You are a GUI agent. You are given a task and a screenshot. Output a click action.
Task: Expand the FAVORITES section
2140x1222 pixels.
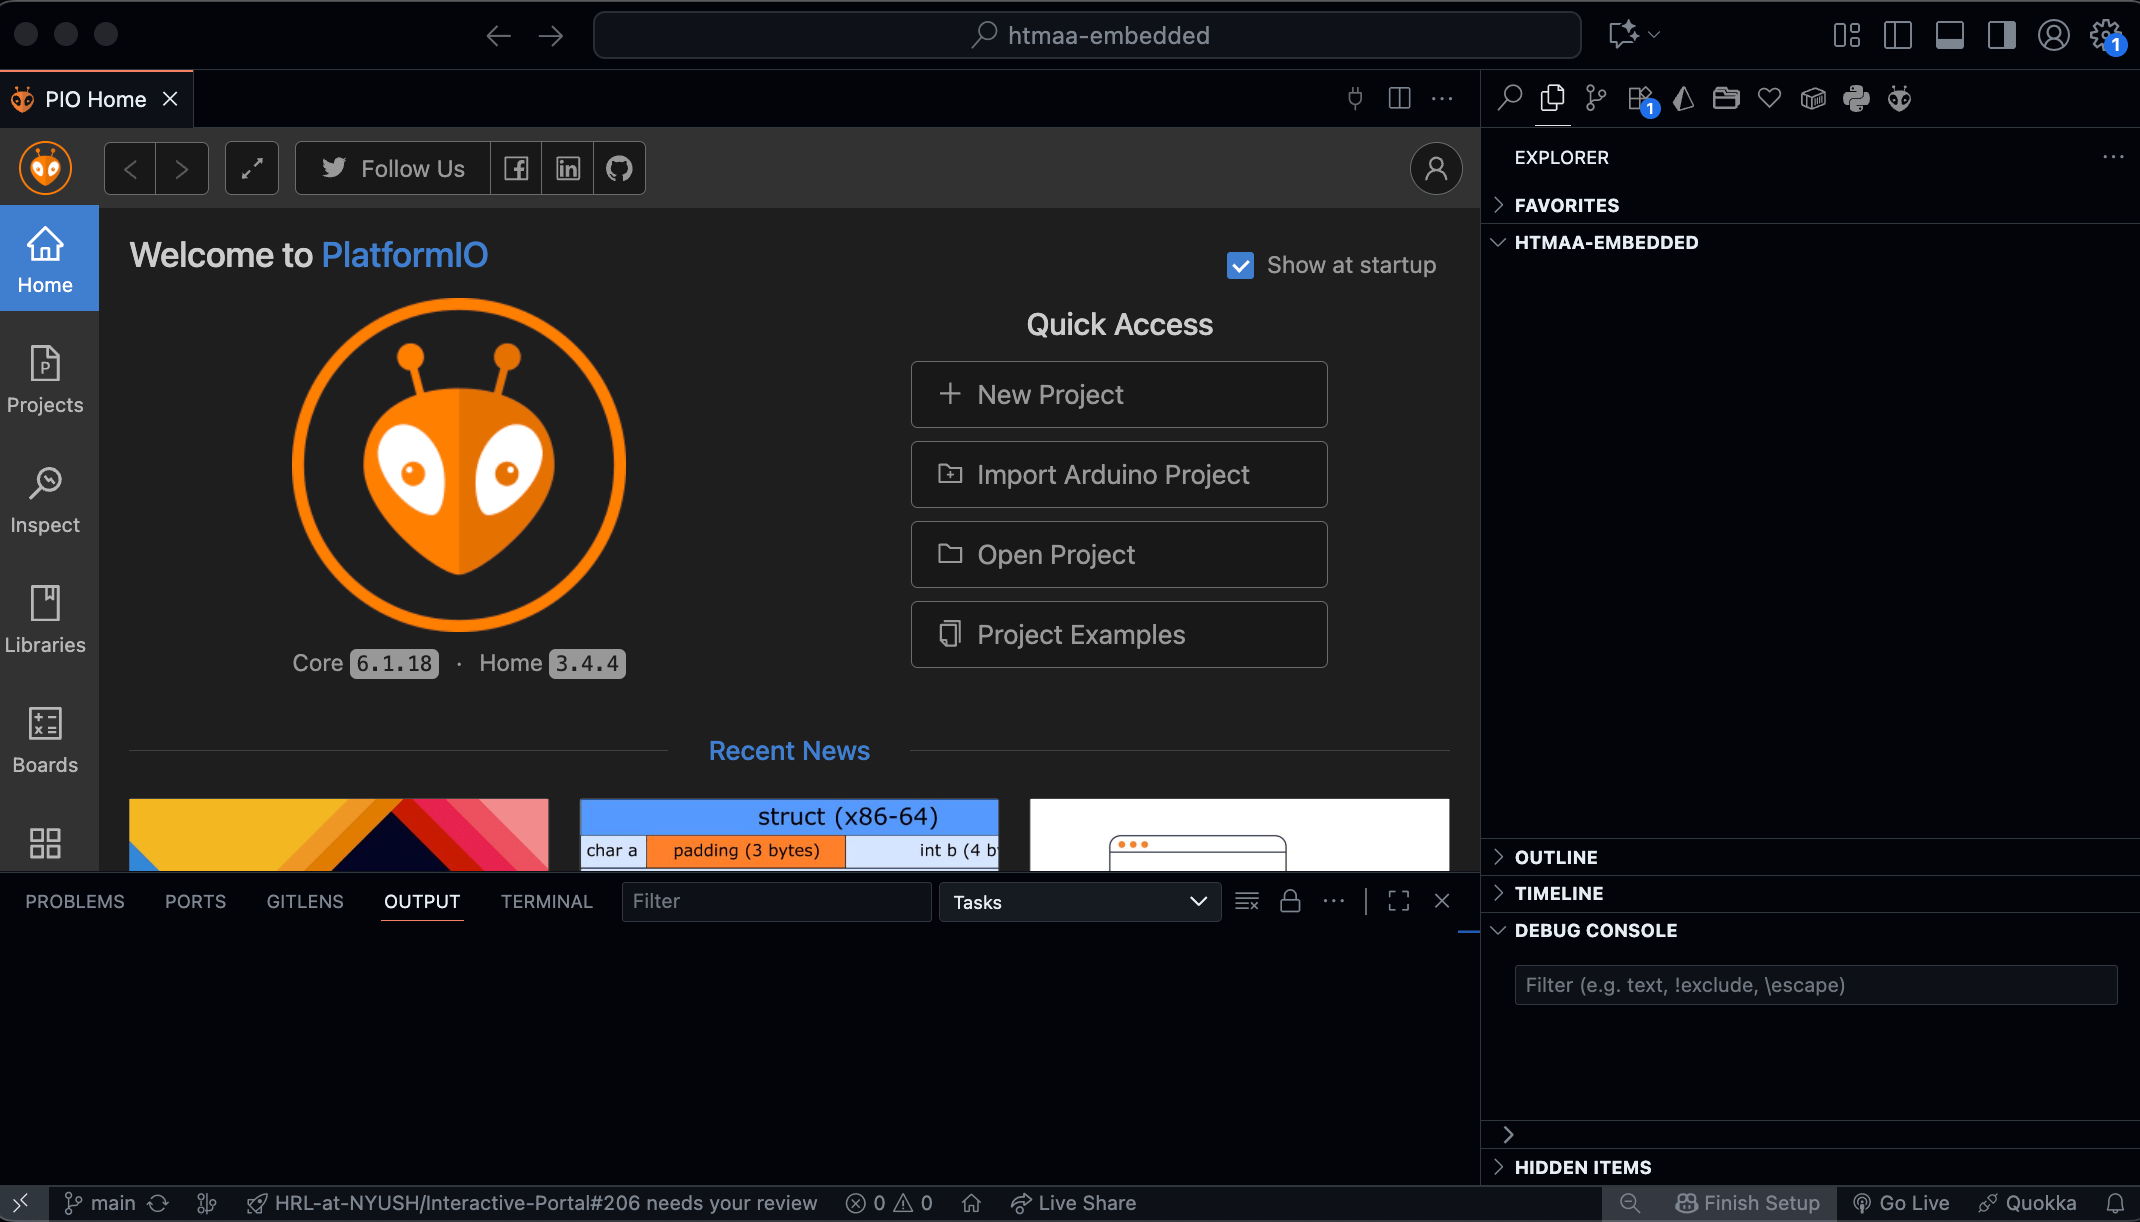pos(1566,205)
